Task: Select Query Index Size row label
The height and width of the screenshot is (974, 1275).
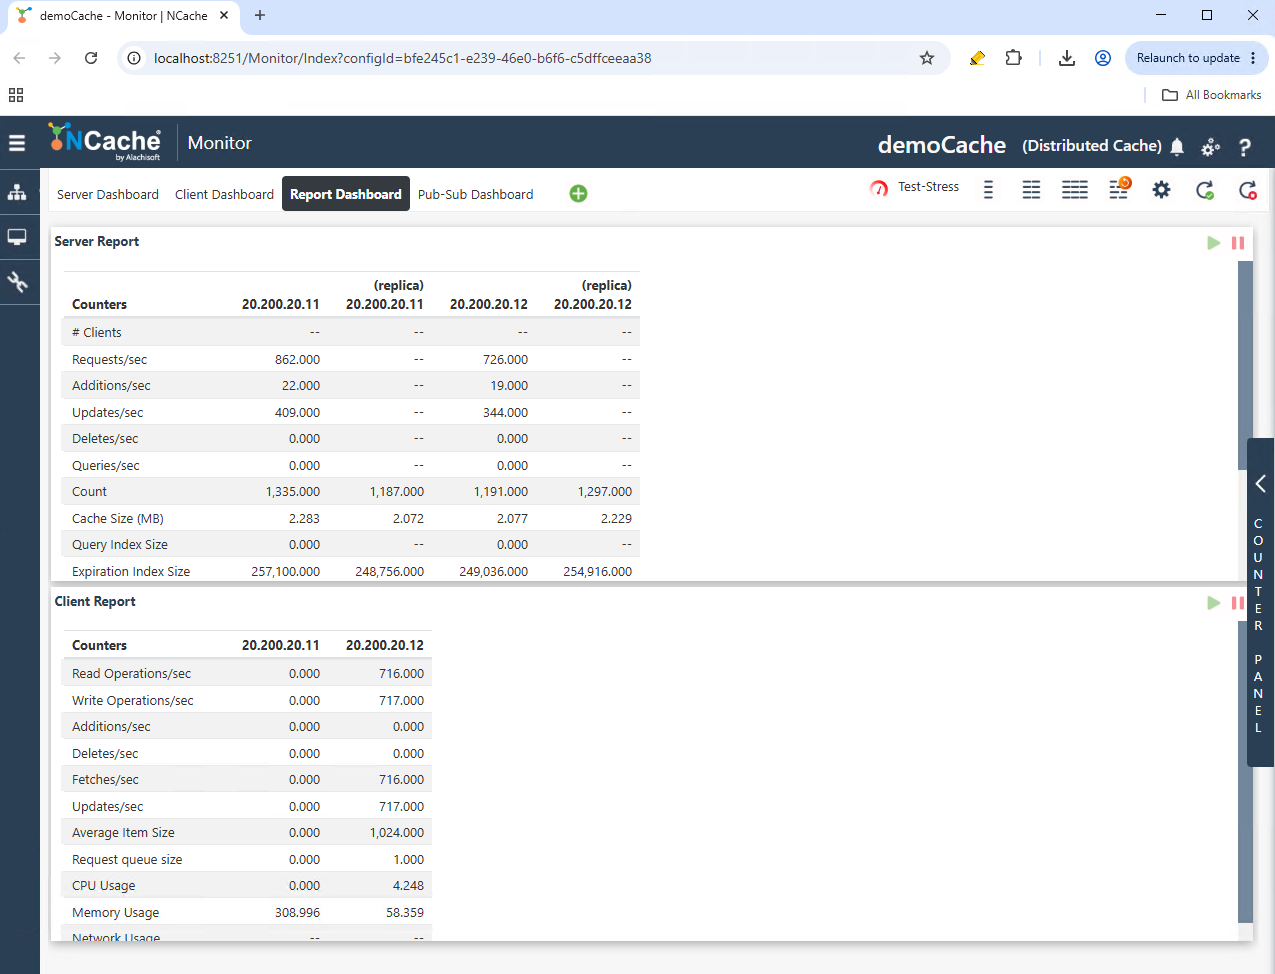Action: pos(120,545)
